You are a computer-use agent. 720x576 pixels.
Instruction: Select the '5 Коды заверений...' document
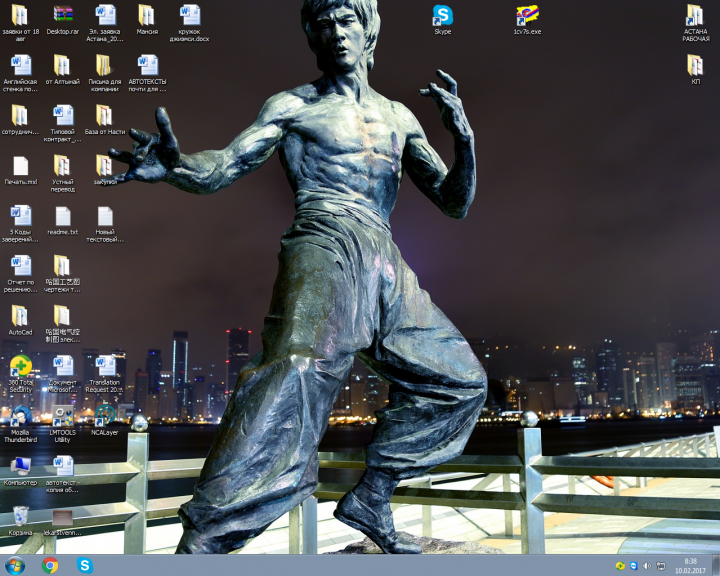(x=20, y=223)
